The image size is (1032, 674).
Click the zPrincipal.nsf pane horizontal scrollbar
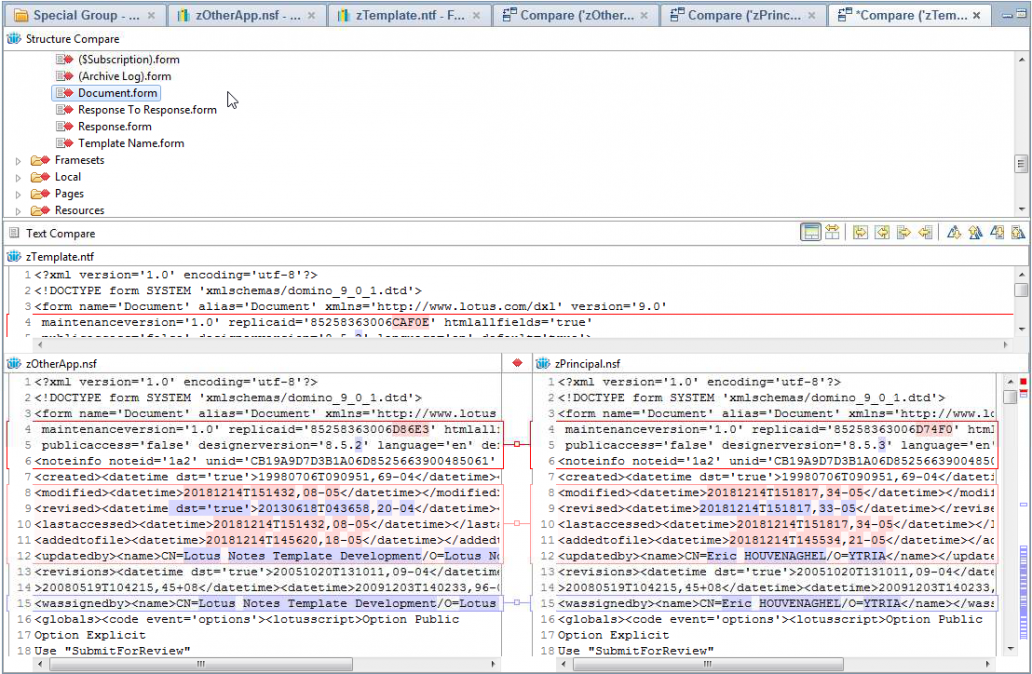point(708,664)
